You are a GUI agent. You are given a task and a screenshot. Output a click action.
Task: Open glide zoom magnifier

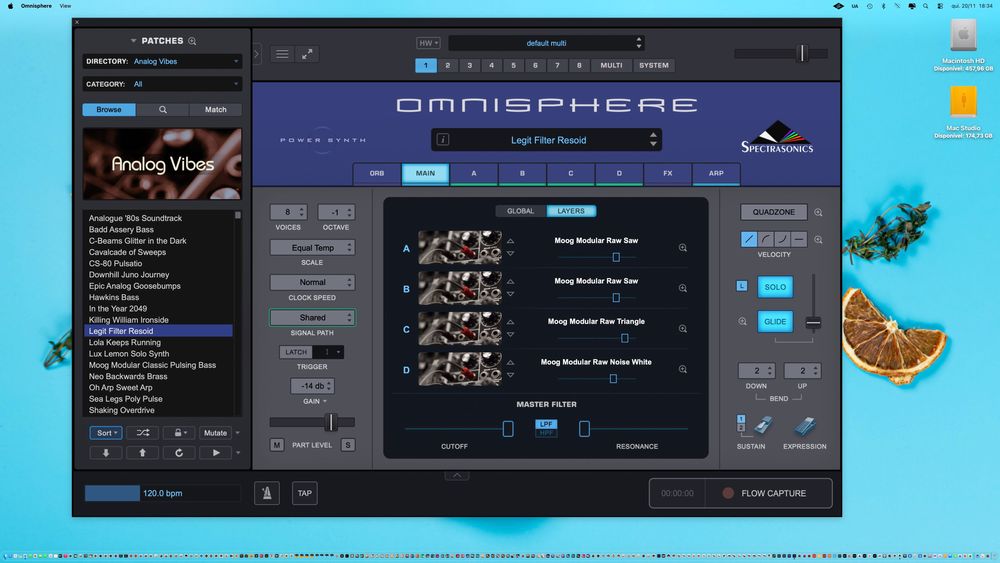pyautogui.click(x=742, y=321)
